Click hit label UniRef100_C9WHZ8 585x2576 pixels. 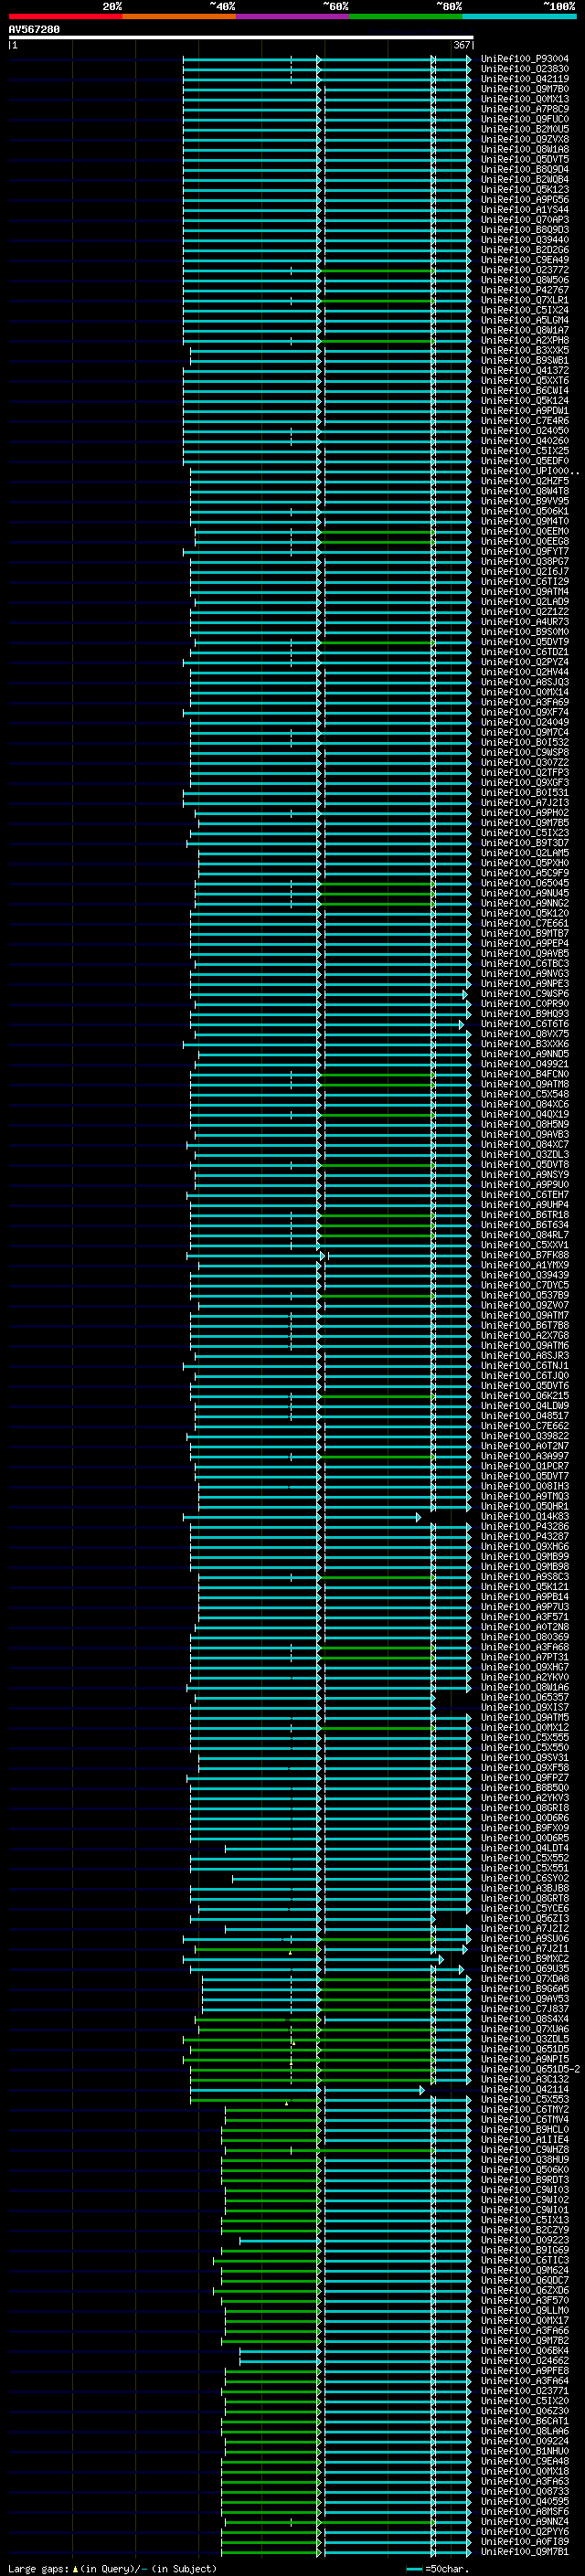525,2150
